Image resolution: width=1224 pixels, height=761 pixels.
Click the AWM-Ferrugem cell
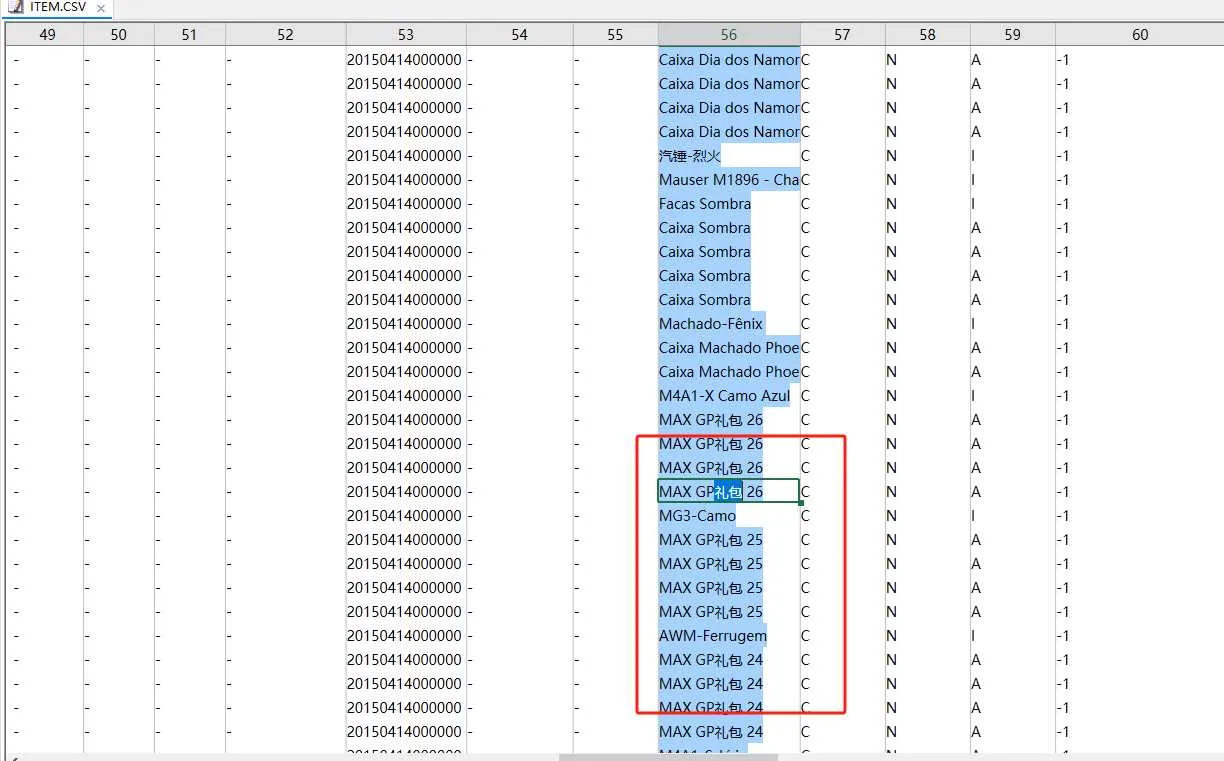pos(712,636)
